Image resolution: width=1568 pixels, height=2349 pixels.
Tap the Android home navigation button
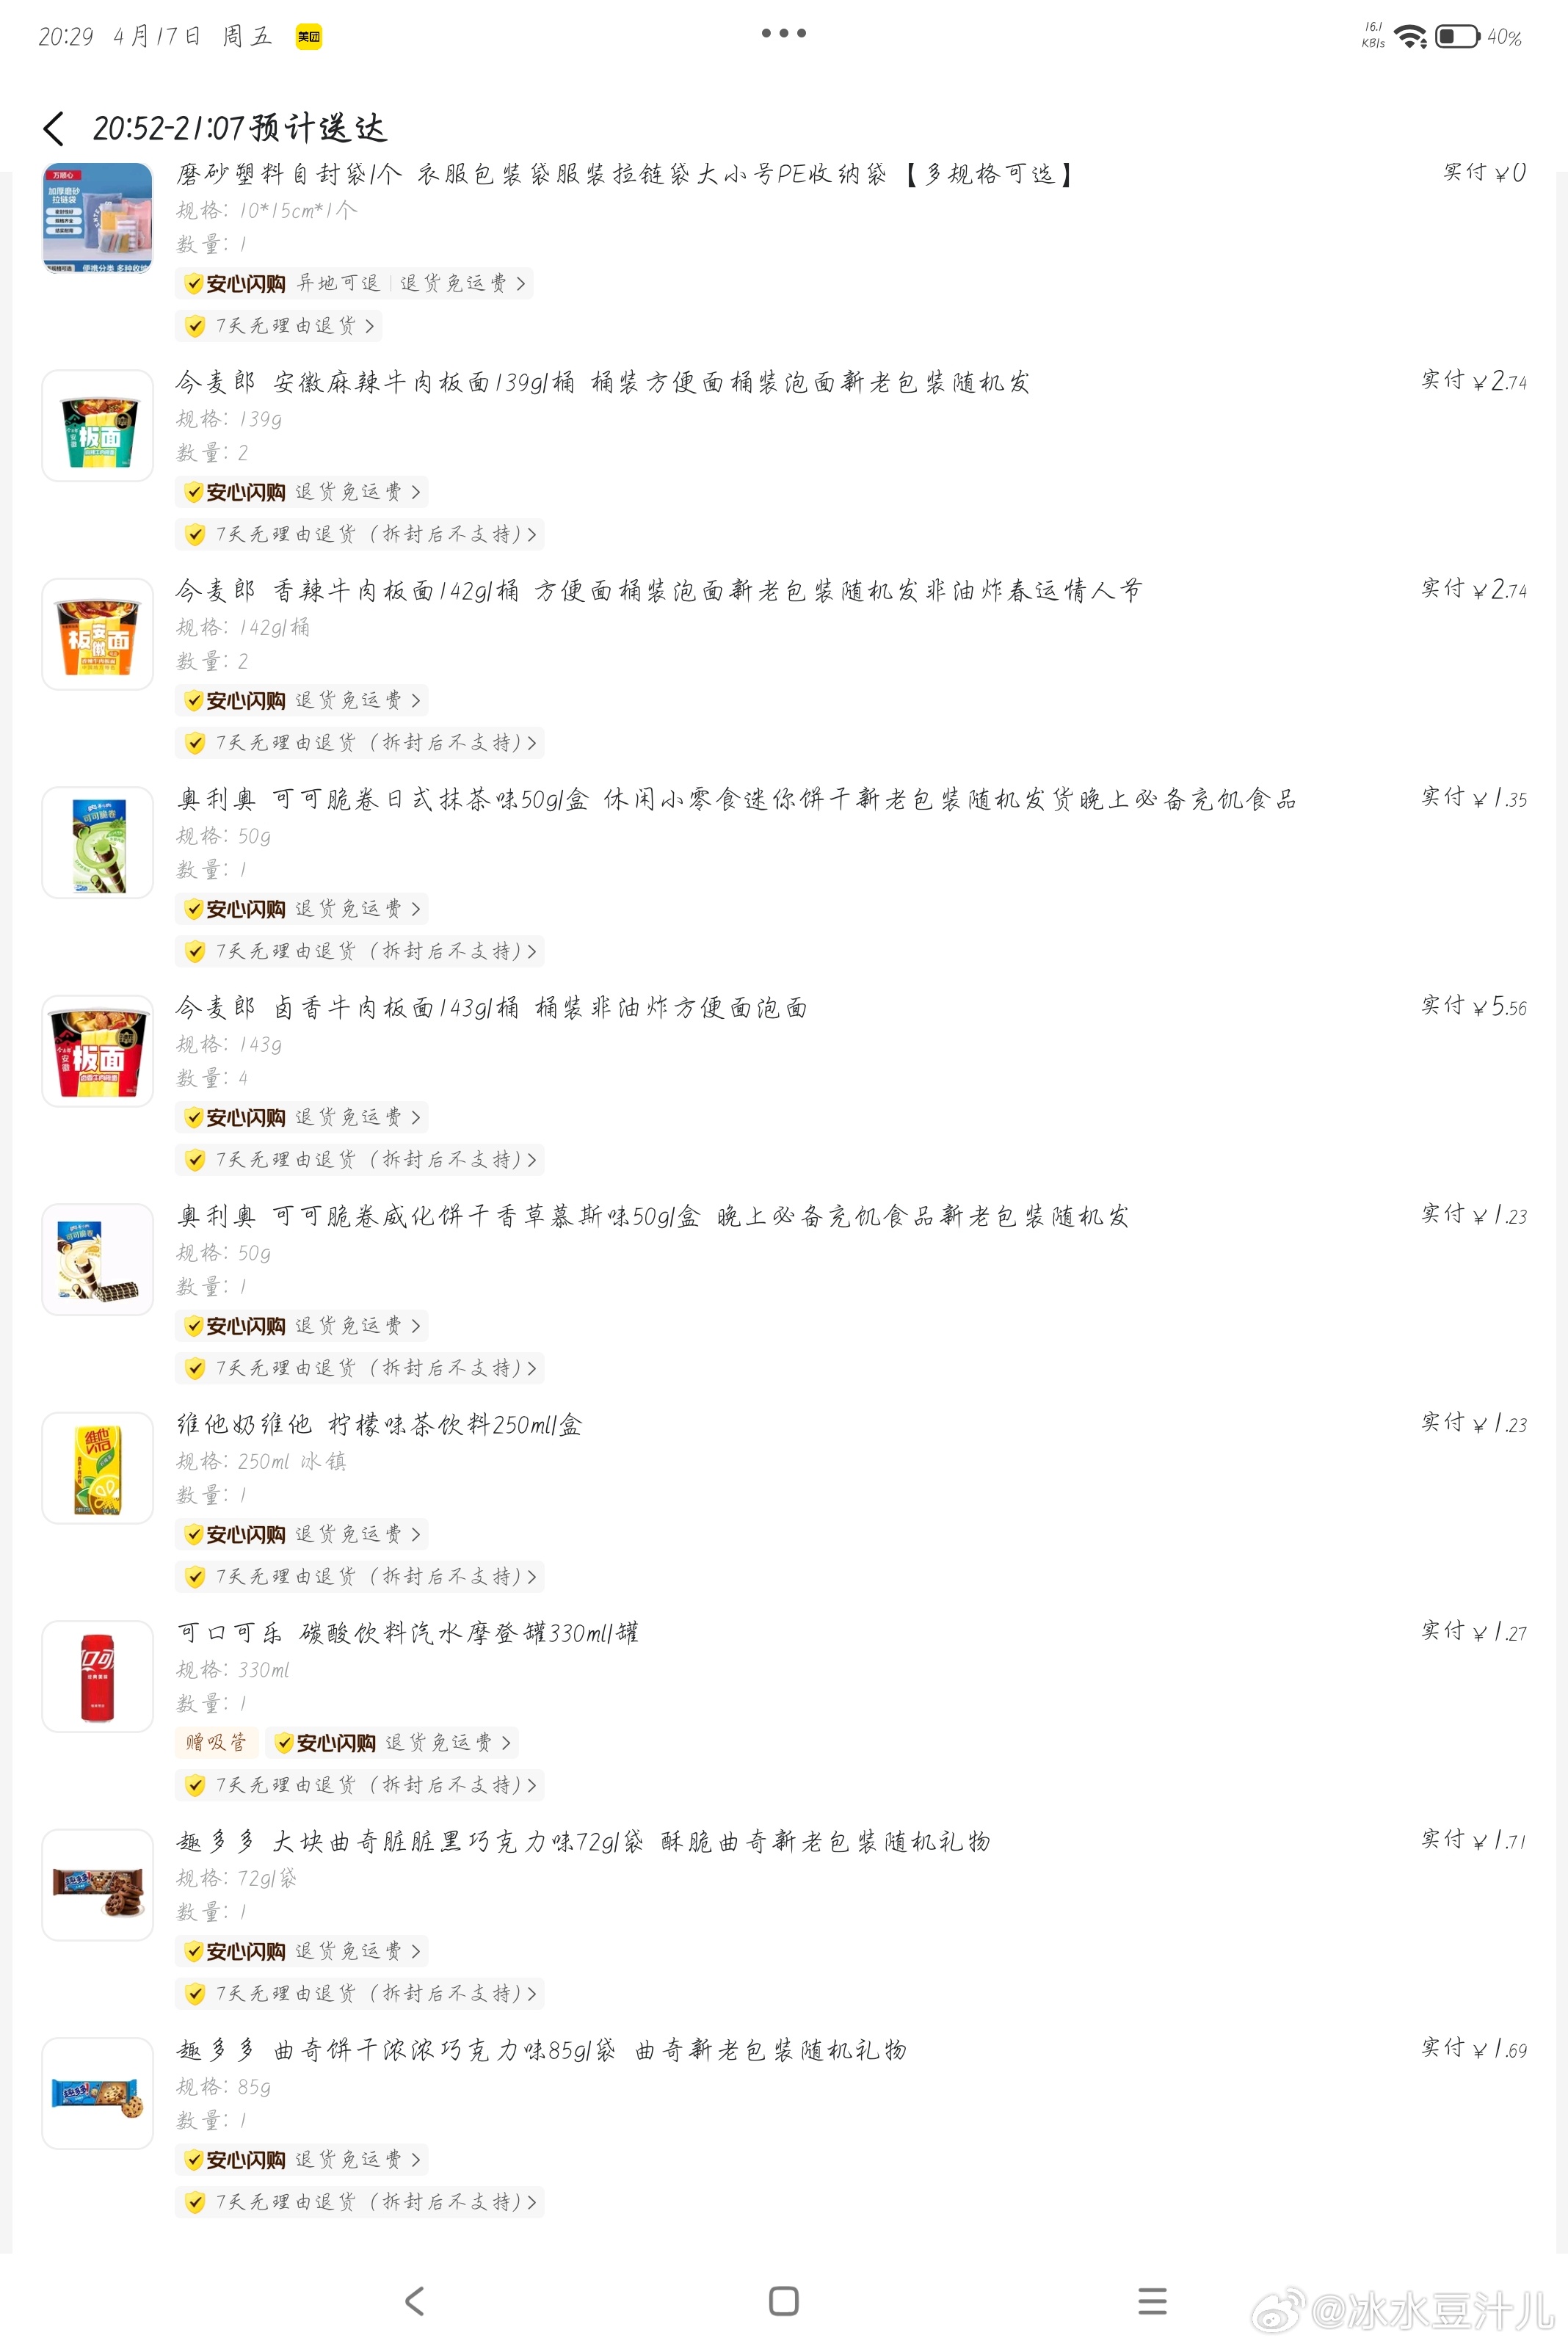pos(783,2300)
